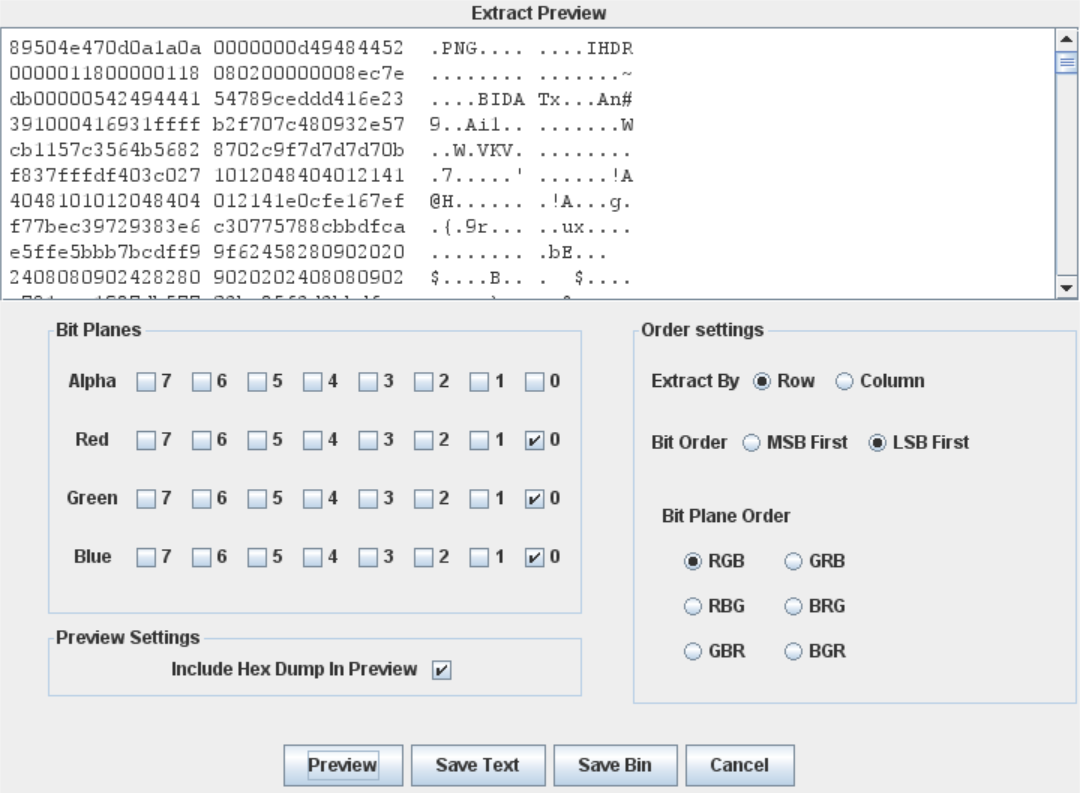Select GBR bit plane order
The image size is (1080, 793).
click(x=693, y=651)
